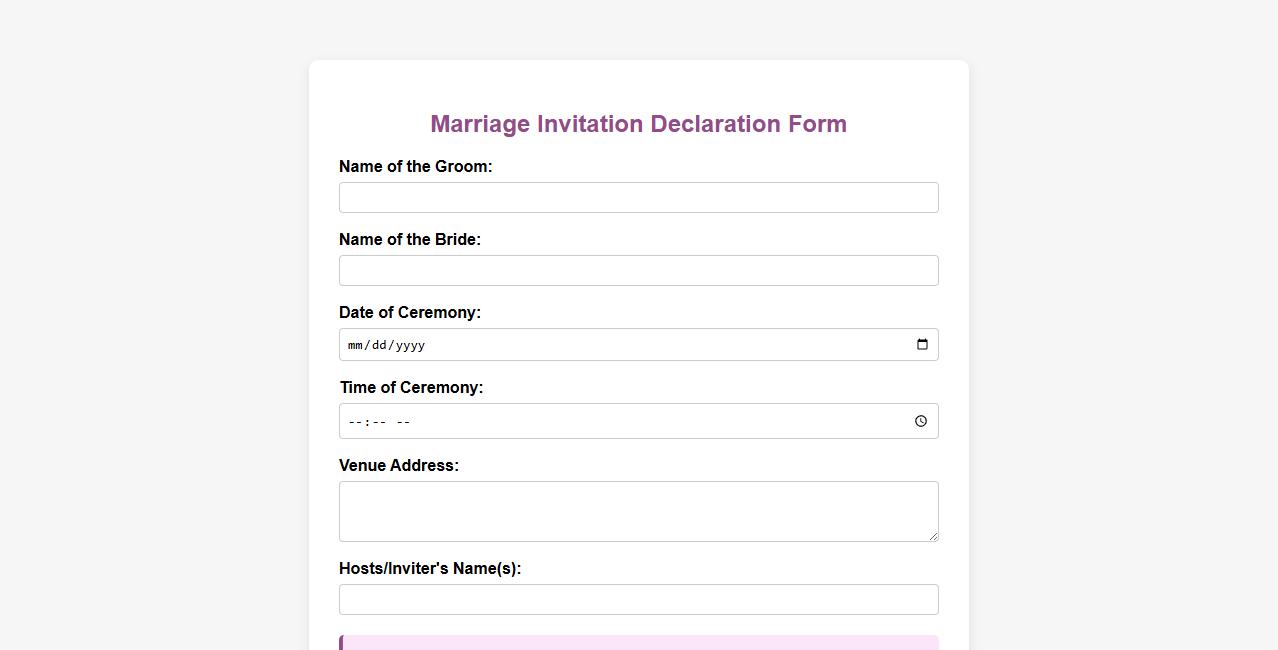Click the month segment of the date field
1278x650 pixels.
coord(354,345)
